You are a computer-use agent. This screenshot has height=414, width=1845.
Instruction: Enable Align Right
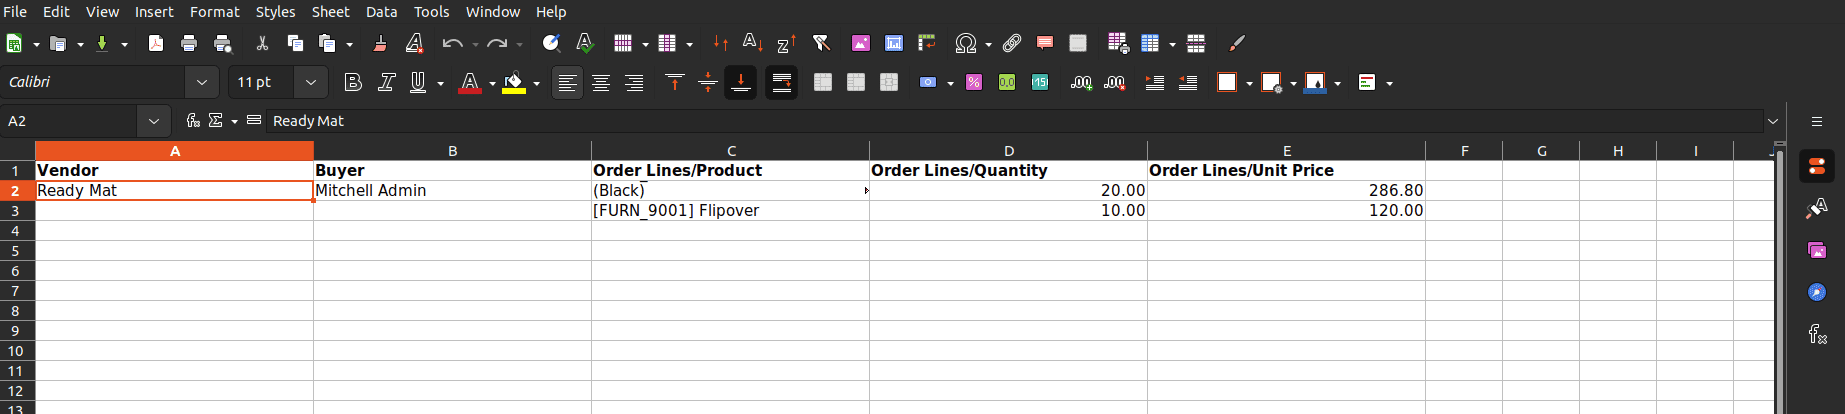[x=634, y=82]
